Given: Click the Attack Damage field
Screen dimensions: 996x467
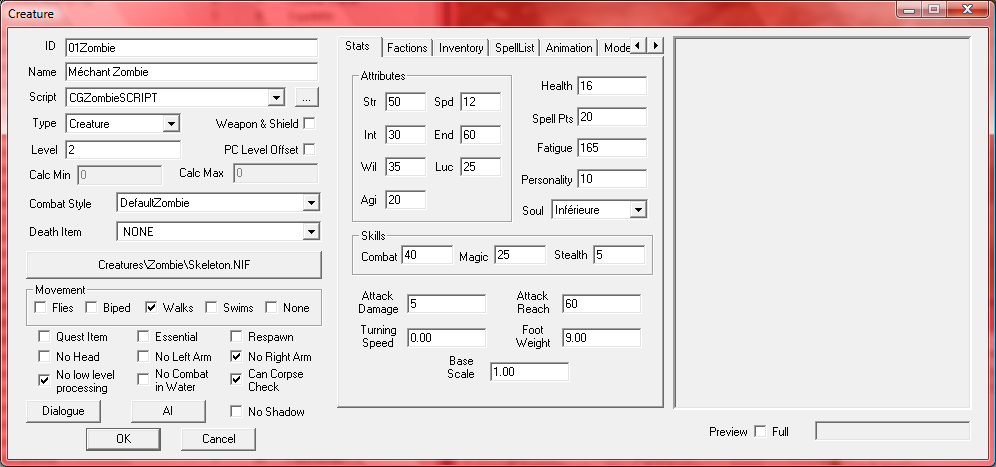Looking at the screenshot, I should point(447,304).
